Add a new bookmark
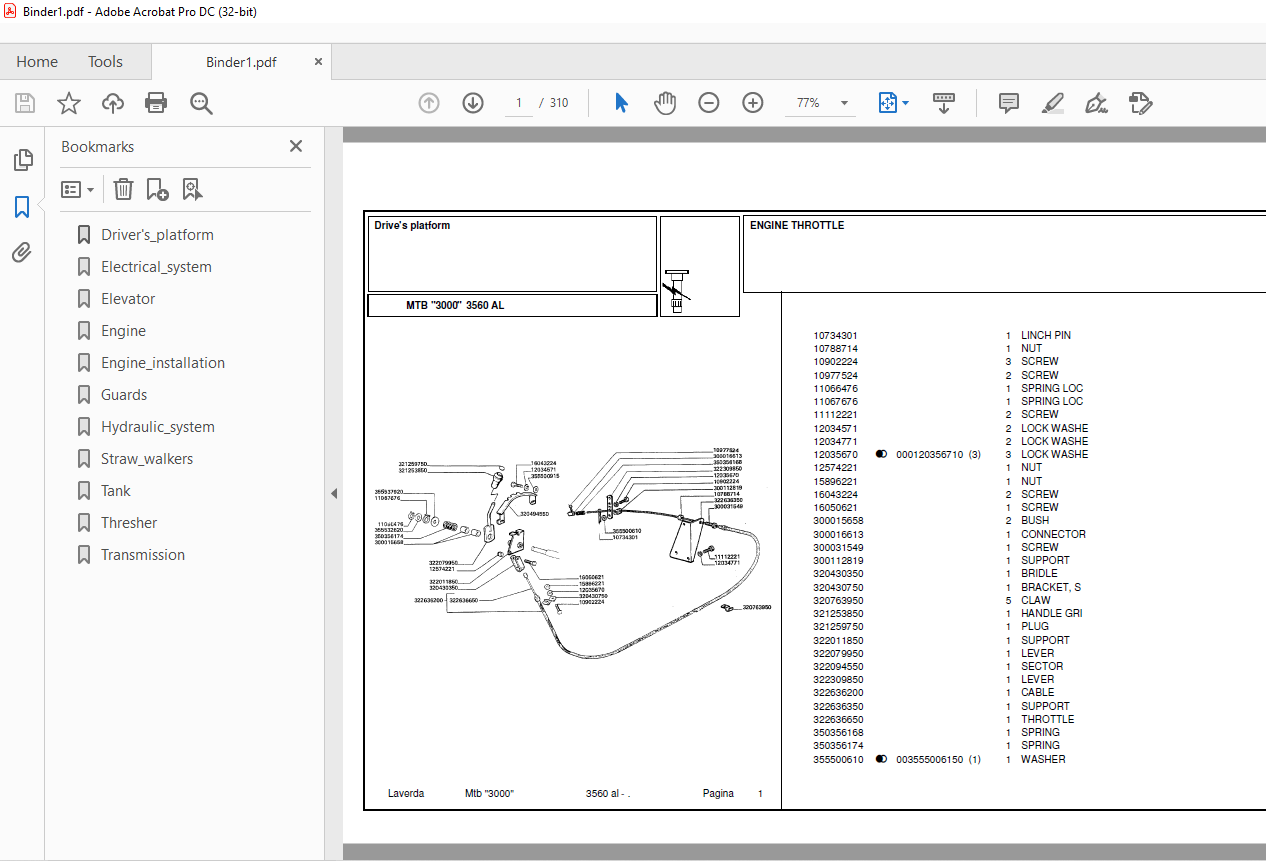 [157, 189]
